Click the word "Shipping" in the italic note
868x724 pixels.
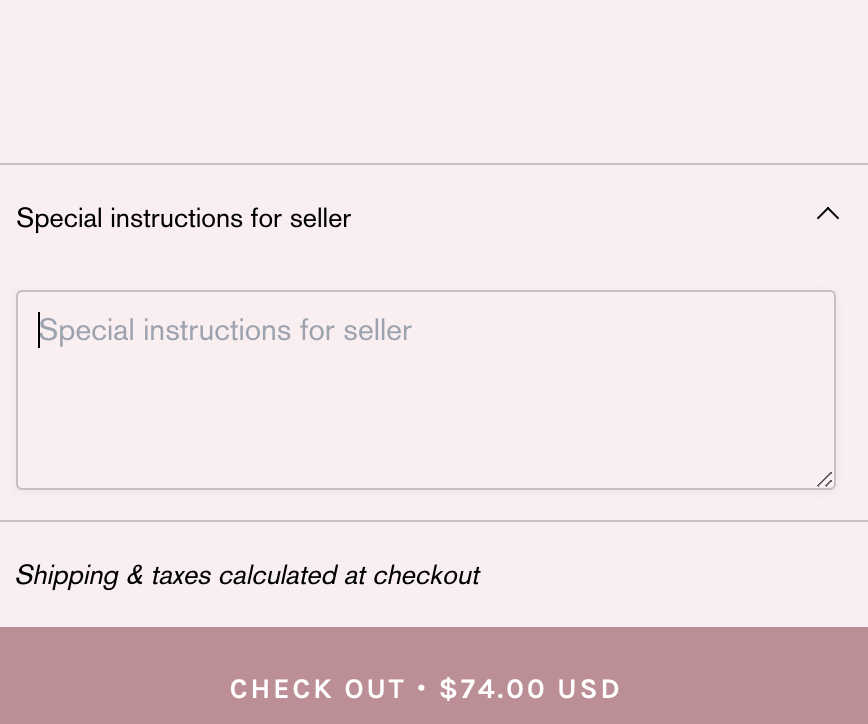point(67,575)
